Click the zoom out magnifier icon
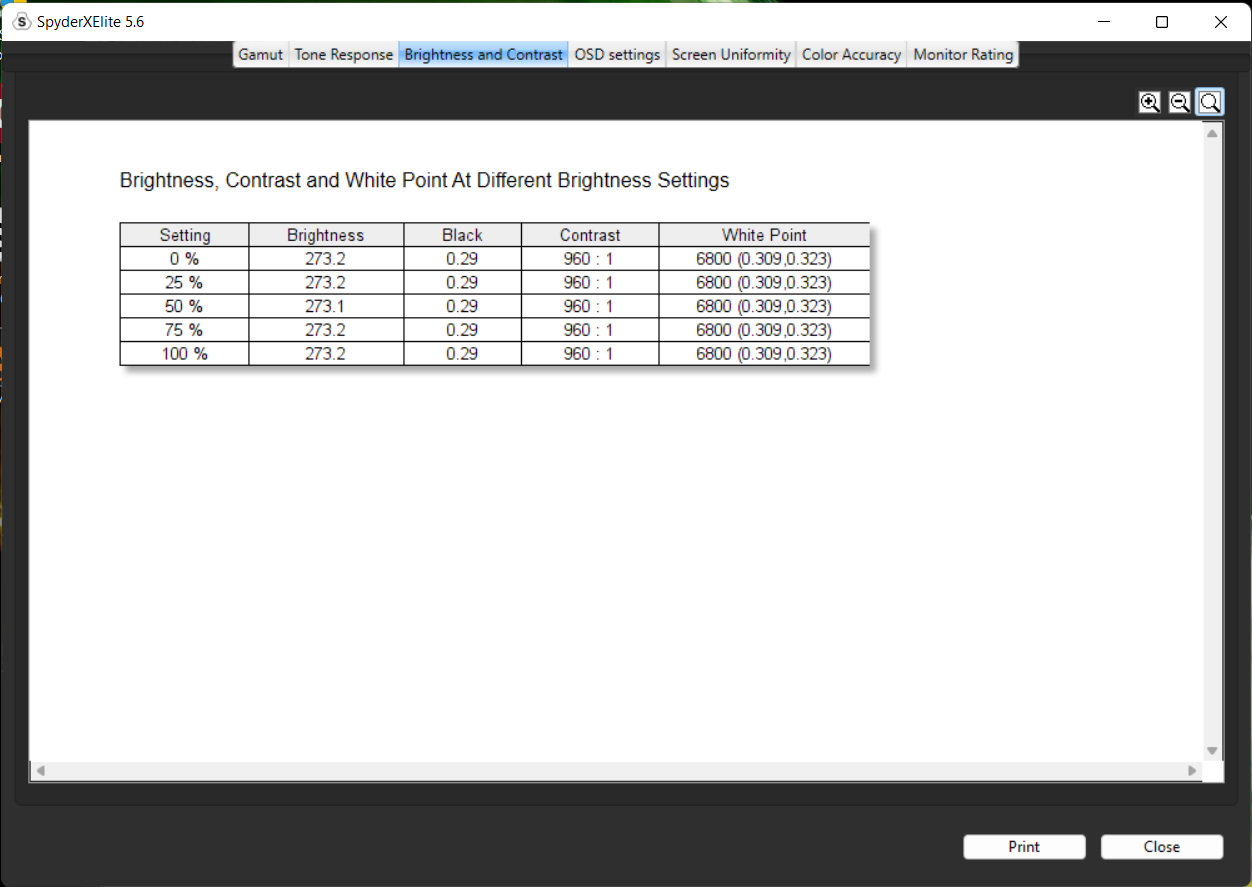Image resolution: width=1252 pixels, height=887 pixels. coord(1179,102)
